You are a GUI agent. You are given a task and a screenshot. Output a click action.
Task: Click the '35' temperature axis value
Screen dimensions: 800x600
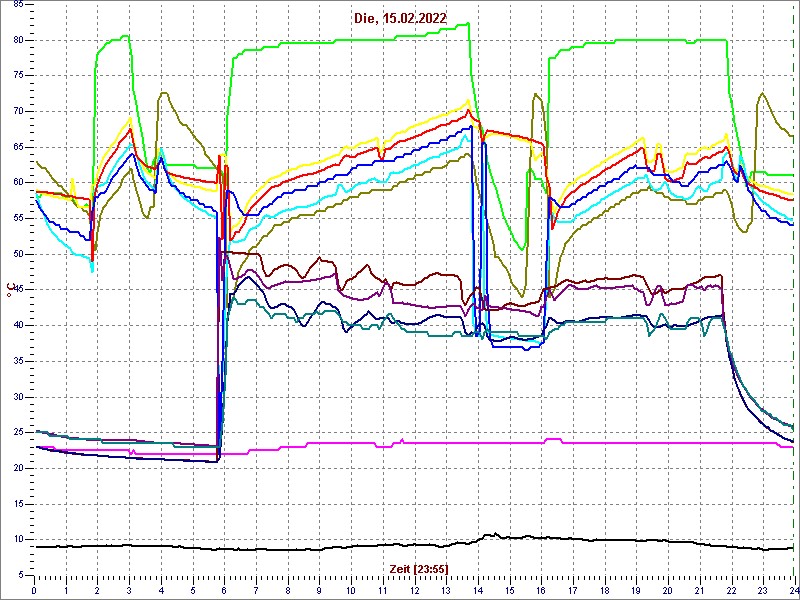point(17,361)
